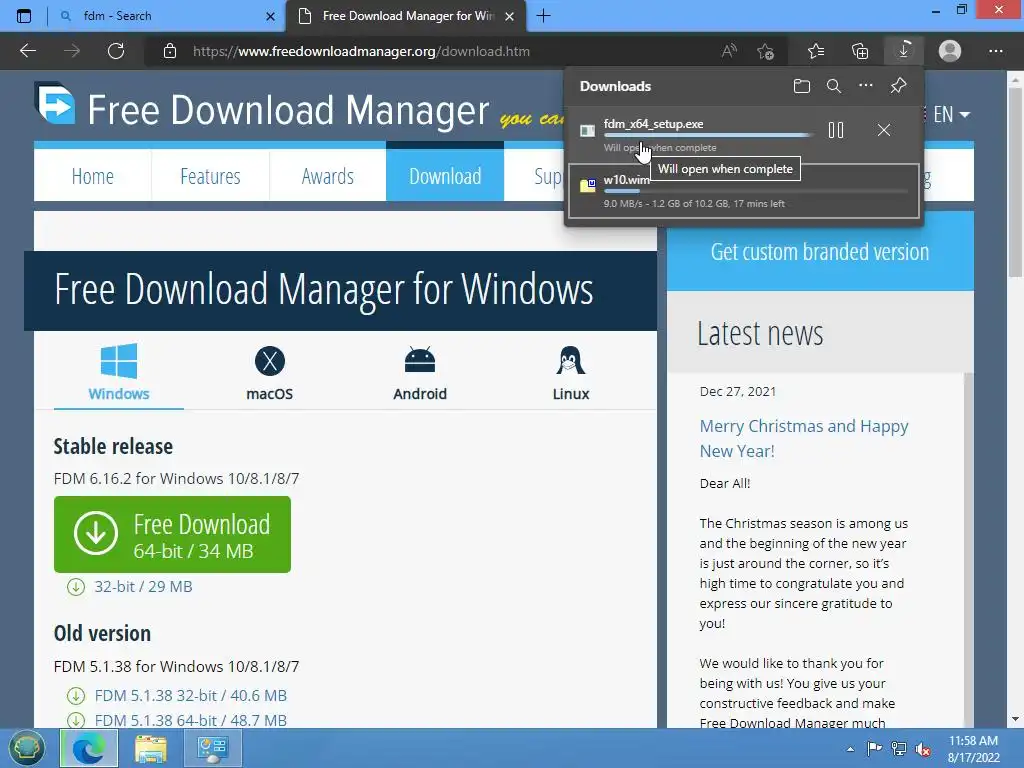The width and height of the screenshot is (1024, 768).
Task: Close the Free Download Manager tab
Action: pyautogui.click(x=510, y=16)
